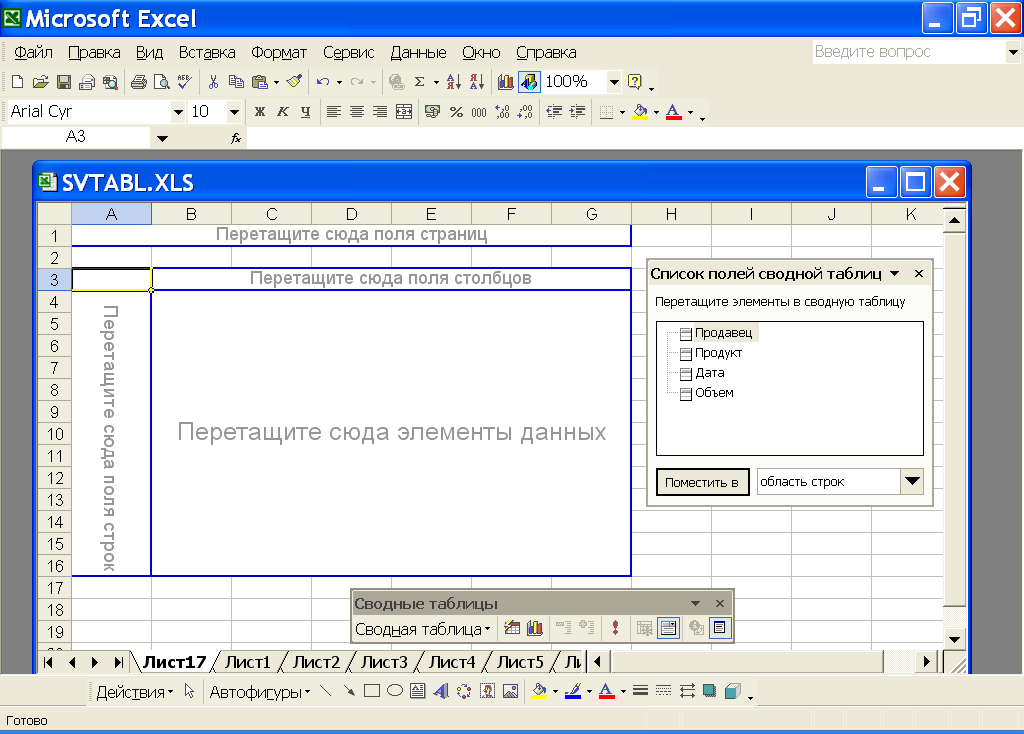Open Print Preview from the toolbar

pyautogui.click(x=161, y=82)
